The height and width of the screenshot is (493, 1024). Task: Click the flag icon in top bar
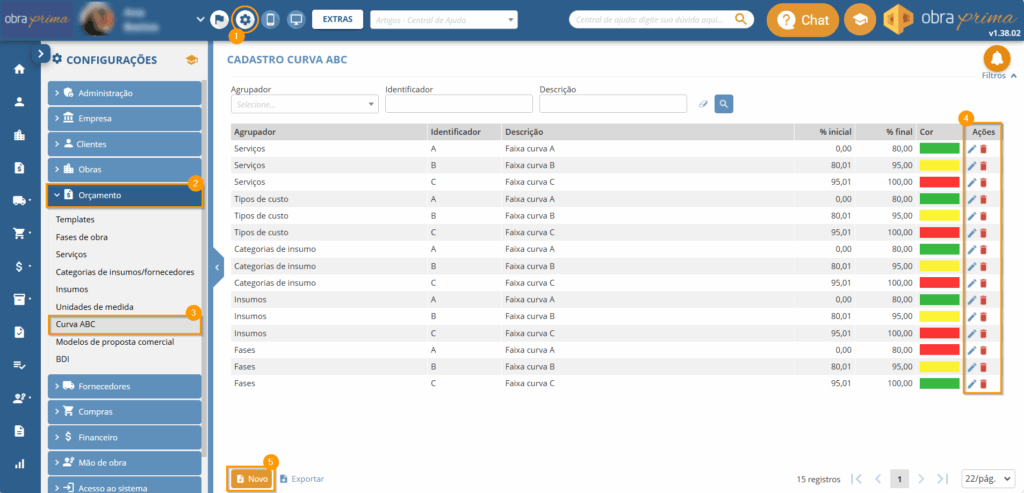pos(219,19)
